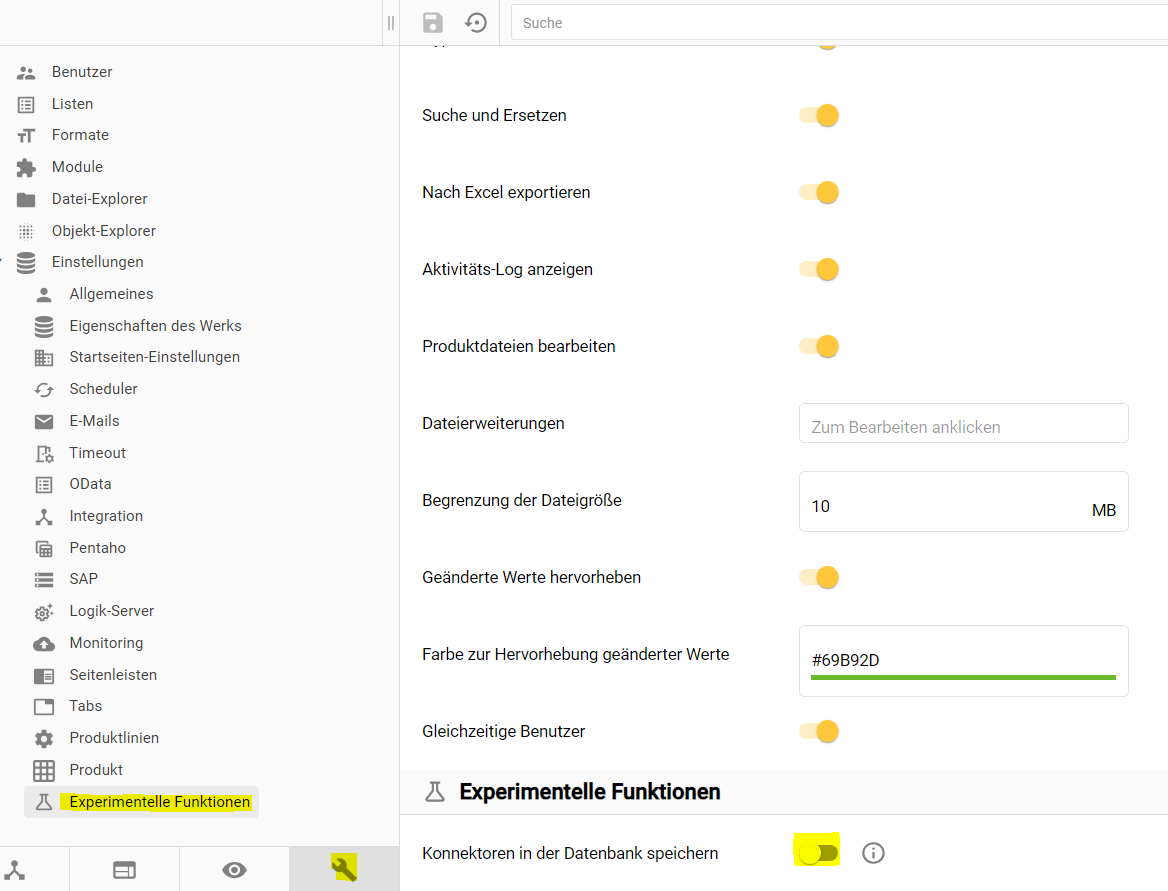The width and height of the screenshot is (1168, 891).
Task: Select the E-Mails envelope icon
Action: tap(44, 420)
